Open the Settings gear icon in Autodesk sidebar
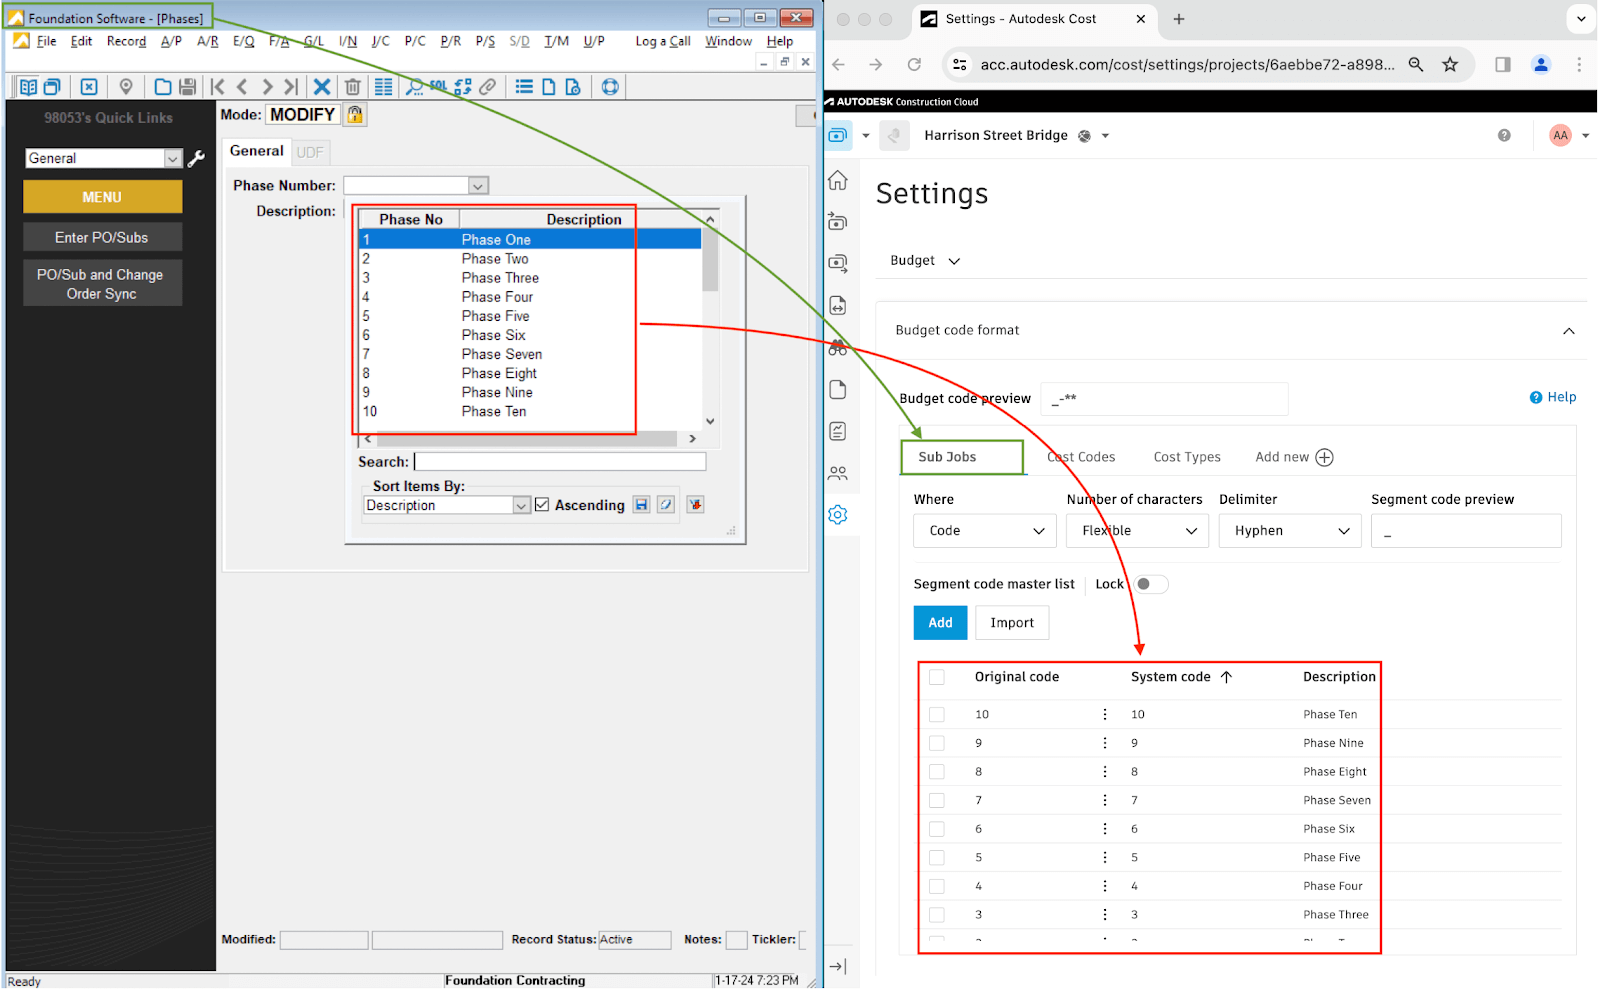 tap(838, 515)
